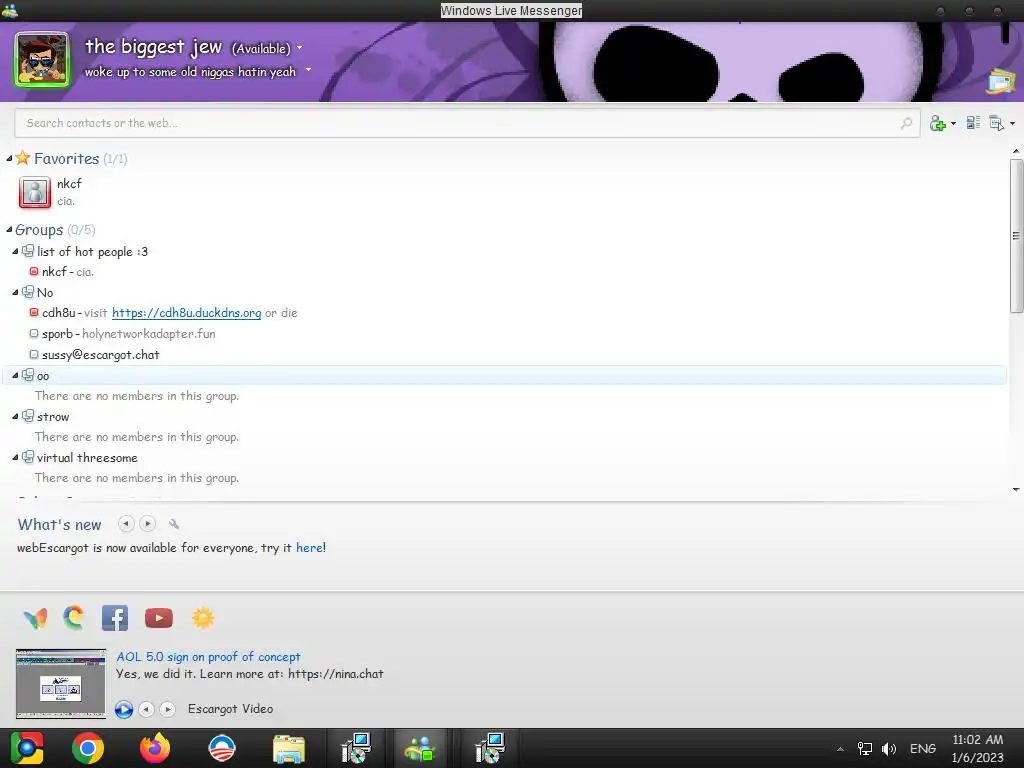Play the Escargot Video
This screenshot has height=768, width=1024.
point(123,709)
